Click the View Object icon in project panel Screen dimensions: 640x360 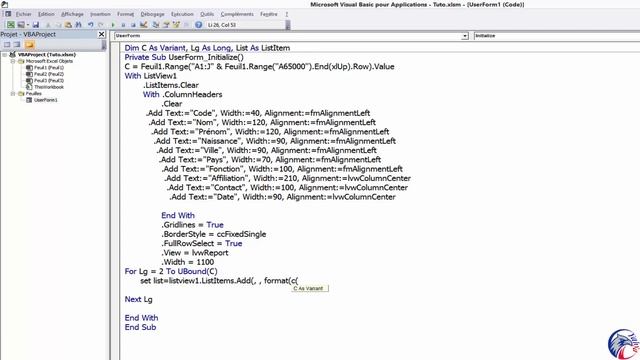[x=17, y=44]
